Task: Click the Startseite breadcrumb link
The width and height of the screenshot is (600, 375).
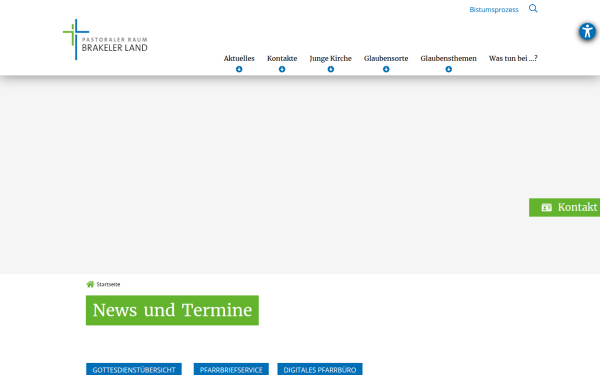Action: pyautogui.click(x=108, y=284)
